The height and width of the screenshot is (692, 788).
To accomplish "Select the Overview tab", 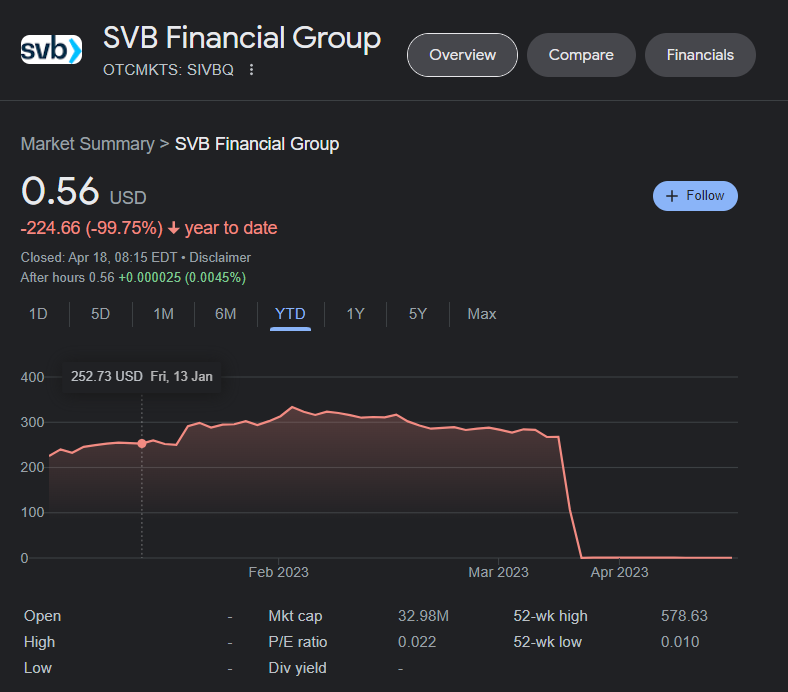I will tap(462, 55).
